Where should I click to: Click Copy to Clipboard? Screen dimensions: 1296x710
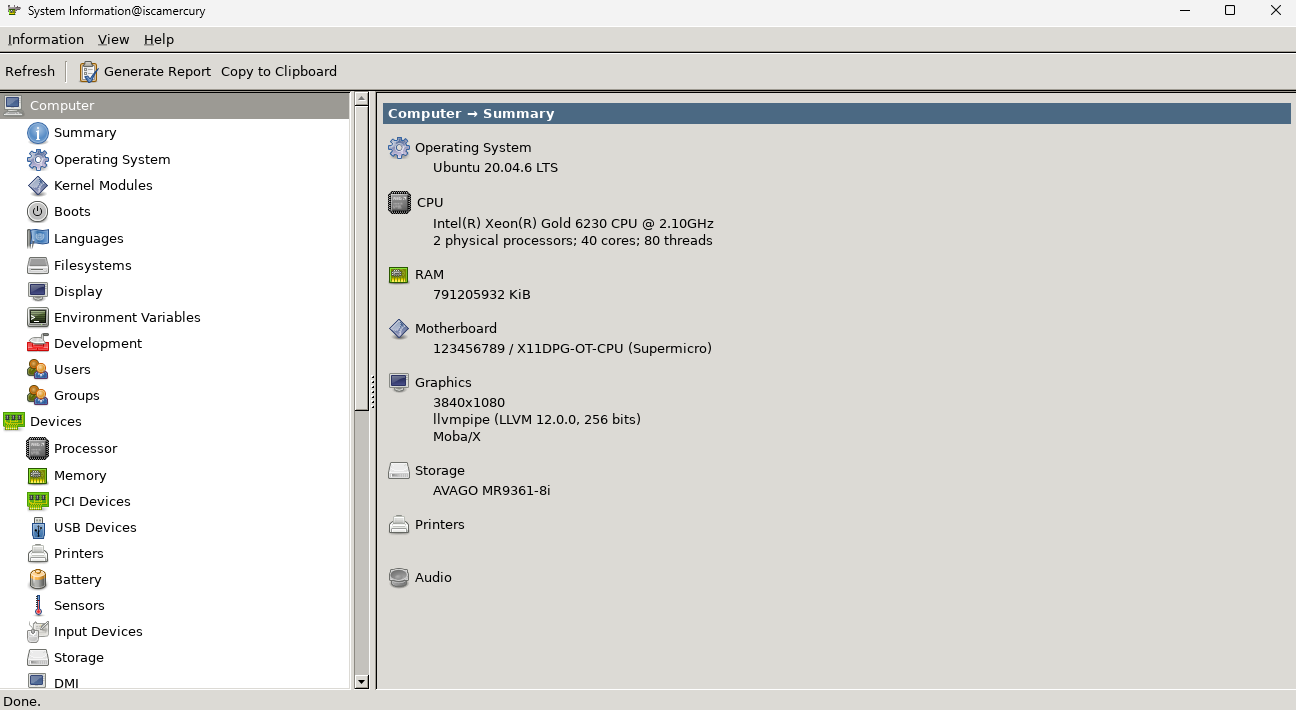[x=279, y=71]
